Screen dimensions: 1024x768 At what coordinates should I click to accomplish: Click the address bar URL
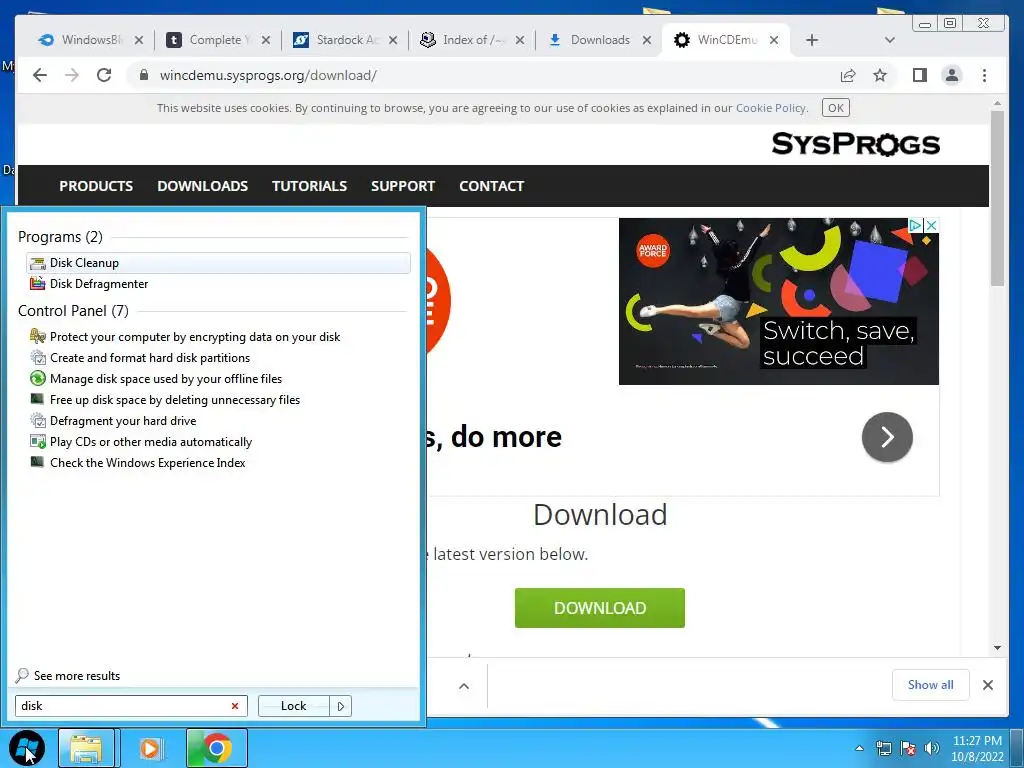[x=268, y=75]
